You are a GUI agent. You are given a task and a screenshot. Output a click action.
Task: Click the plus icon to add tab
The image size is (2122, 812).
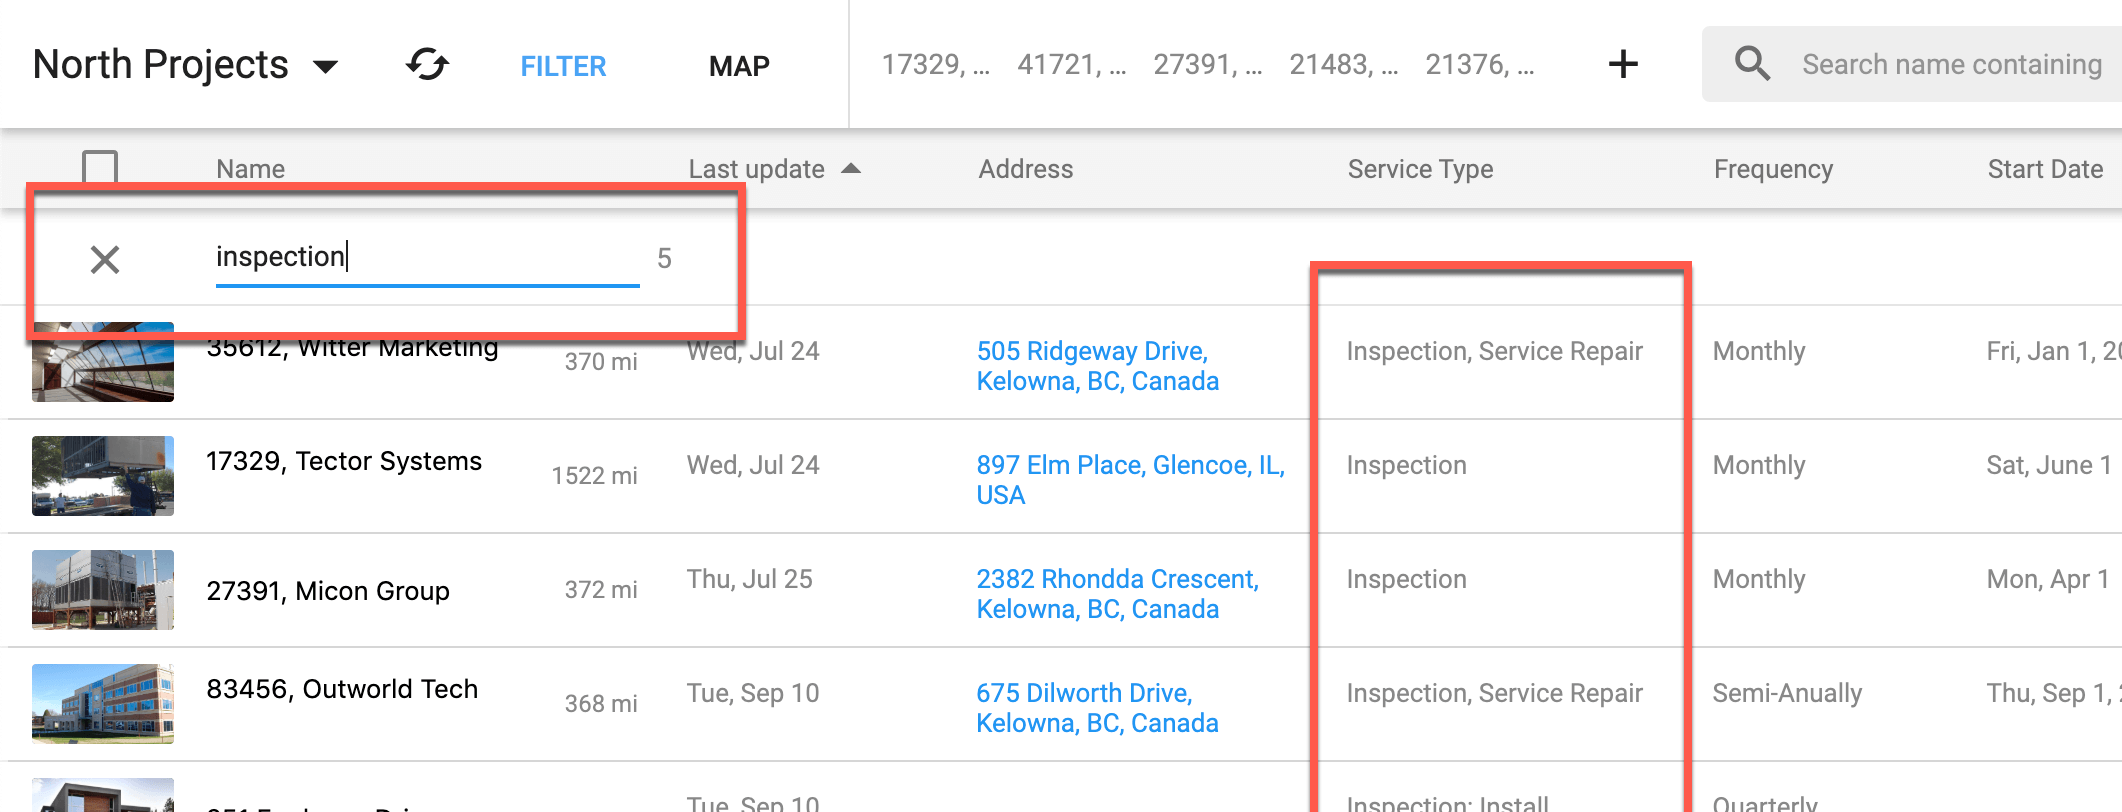[1623, 65]
